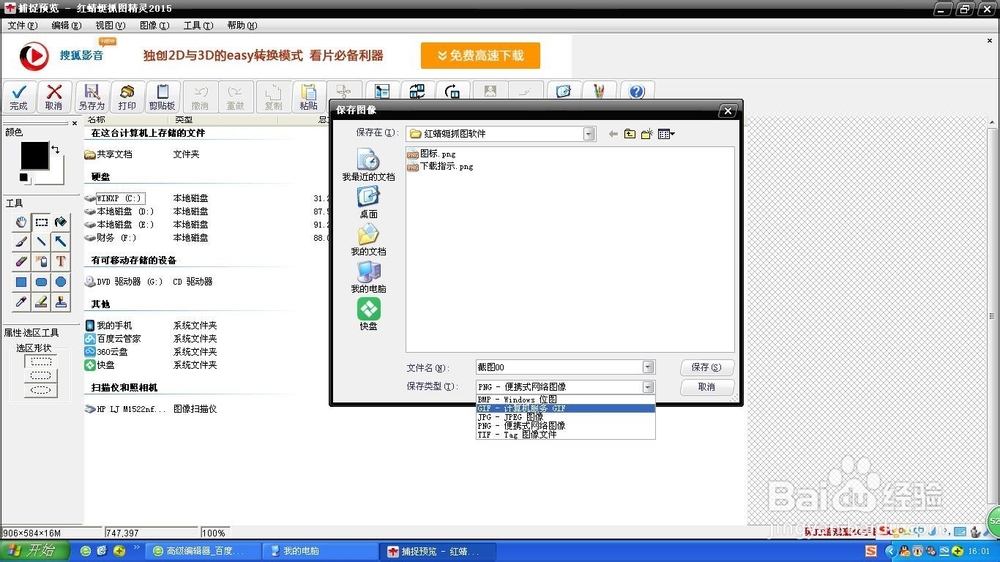
Task: Select the line drawing tool
Action: 41,242
